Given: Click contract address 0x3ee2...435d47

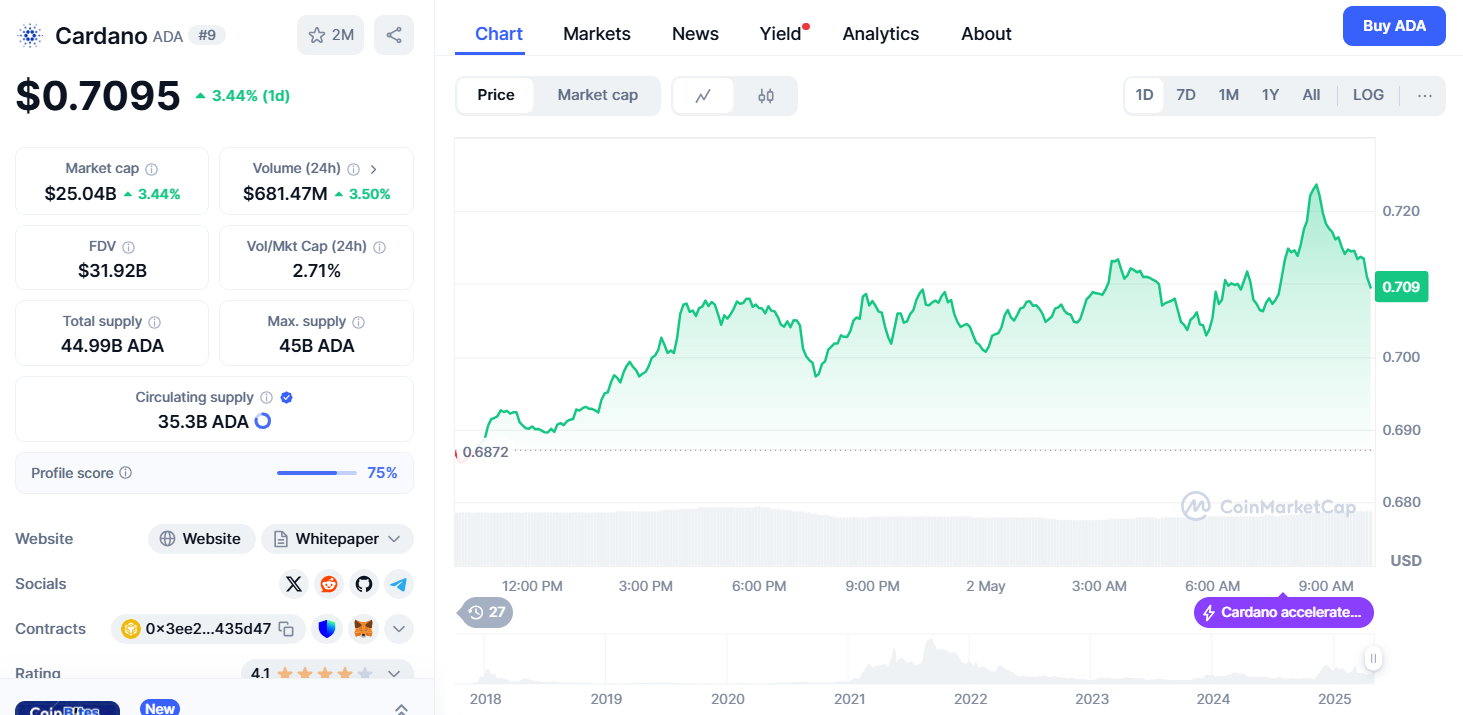Looking at the screenshot, I should tap(208, 629).
